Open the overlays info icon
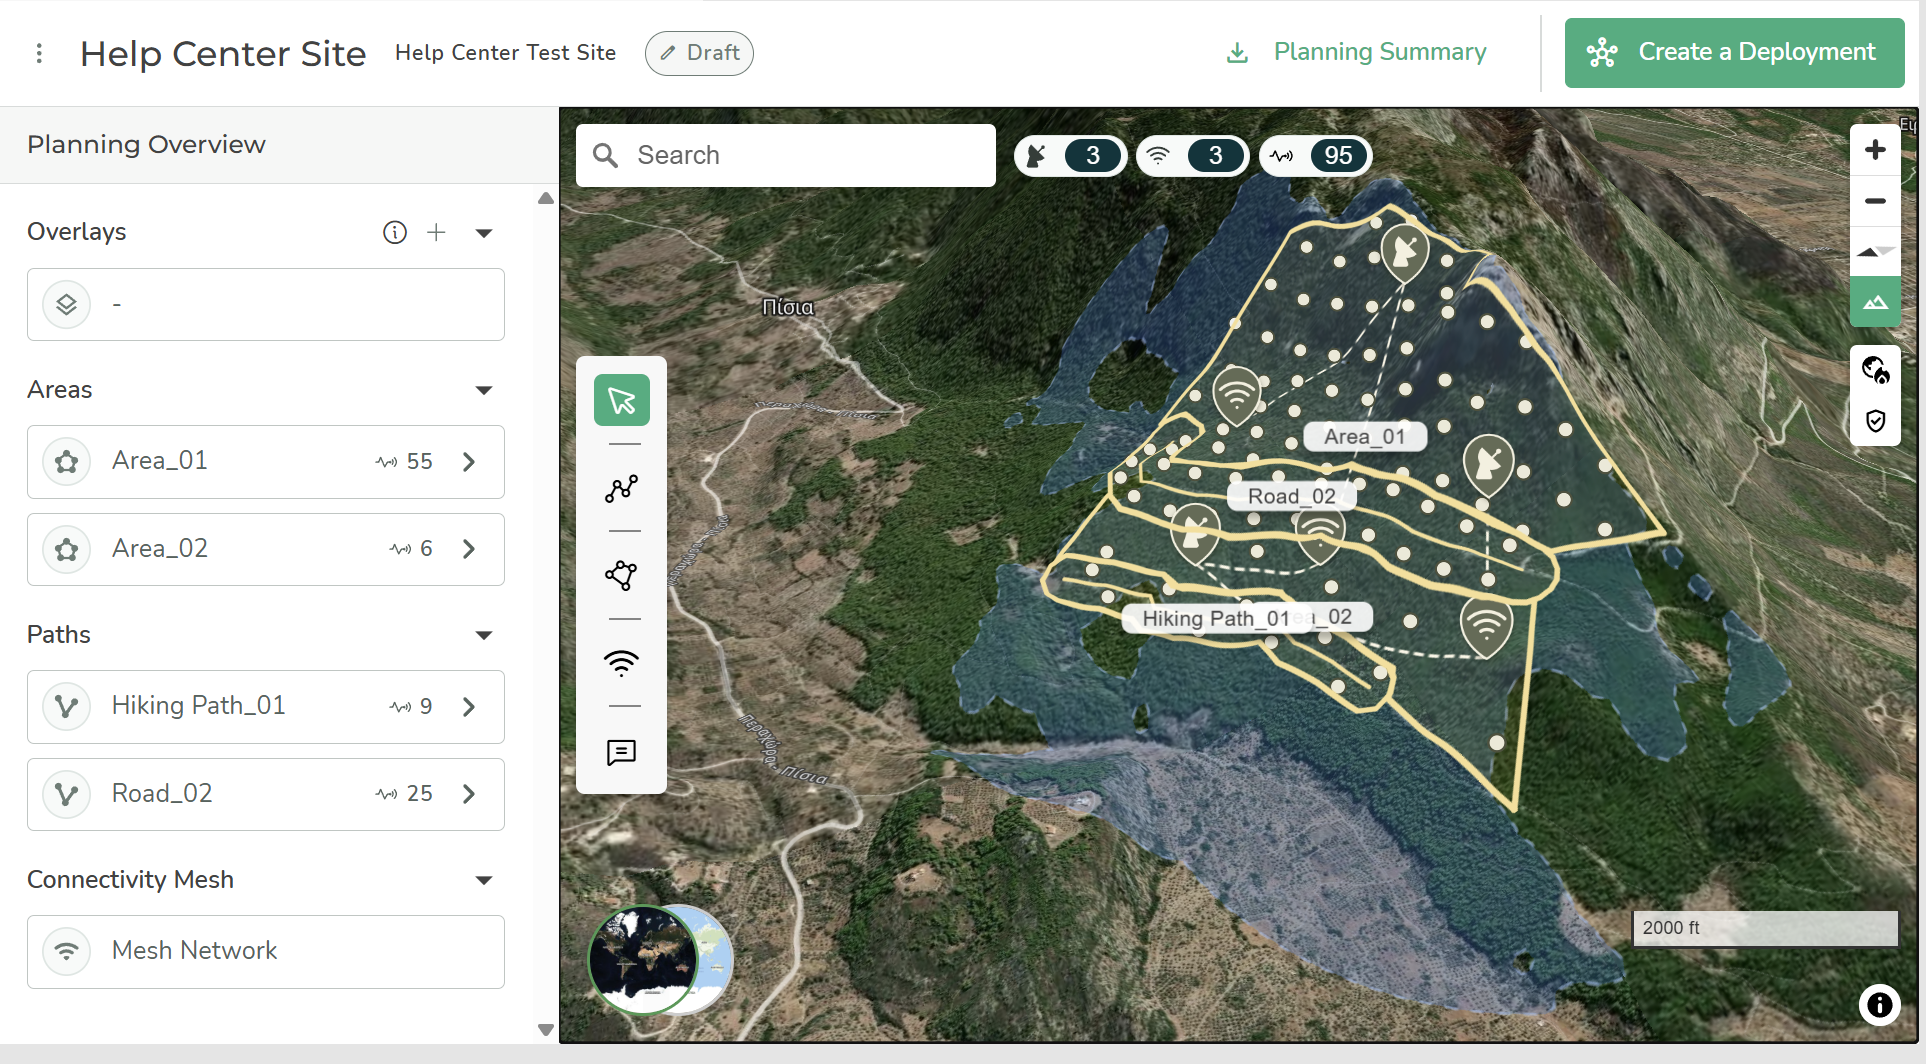This screenshot has width=1926, height=1064. [395, 233]
